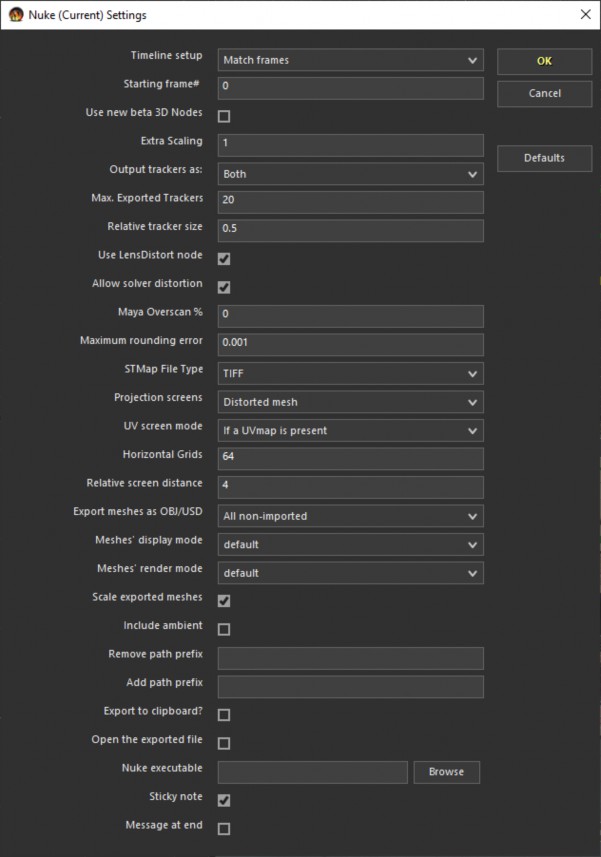This screenshot has height=857, width=601.
Task: Click the OK button
Action: tap(544, 61)
